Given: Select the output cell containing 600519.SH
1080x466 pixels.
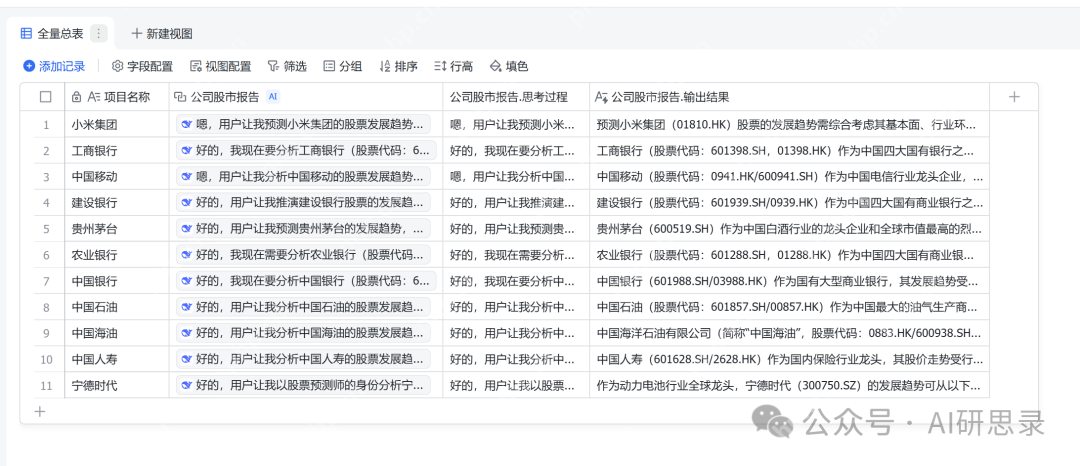Looking at the screenshot, I should (789, 229).
